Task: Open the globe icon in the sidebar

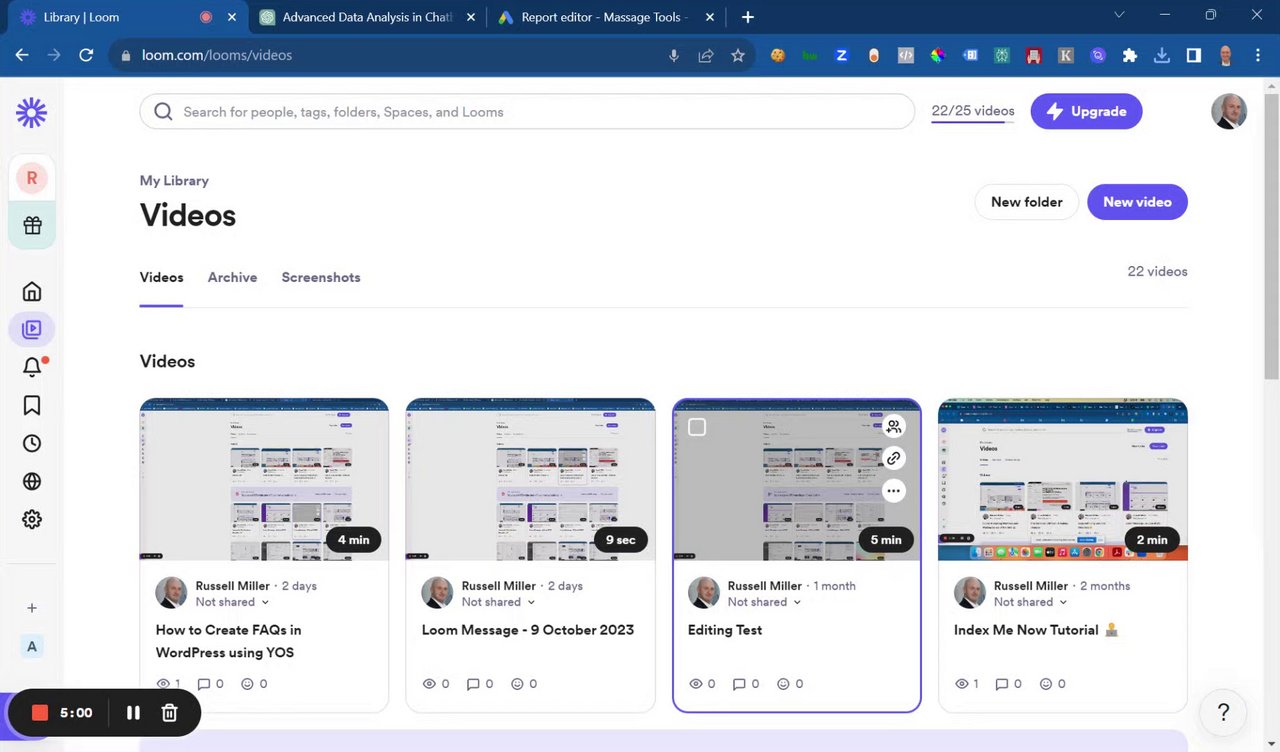Action: (32, 481)
